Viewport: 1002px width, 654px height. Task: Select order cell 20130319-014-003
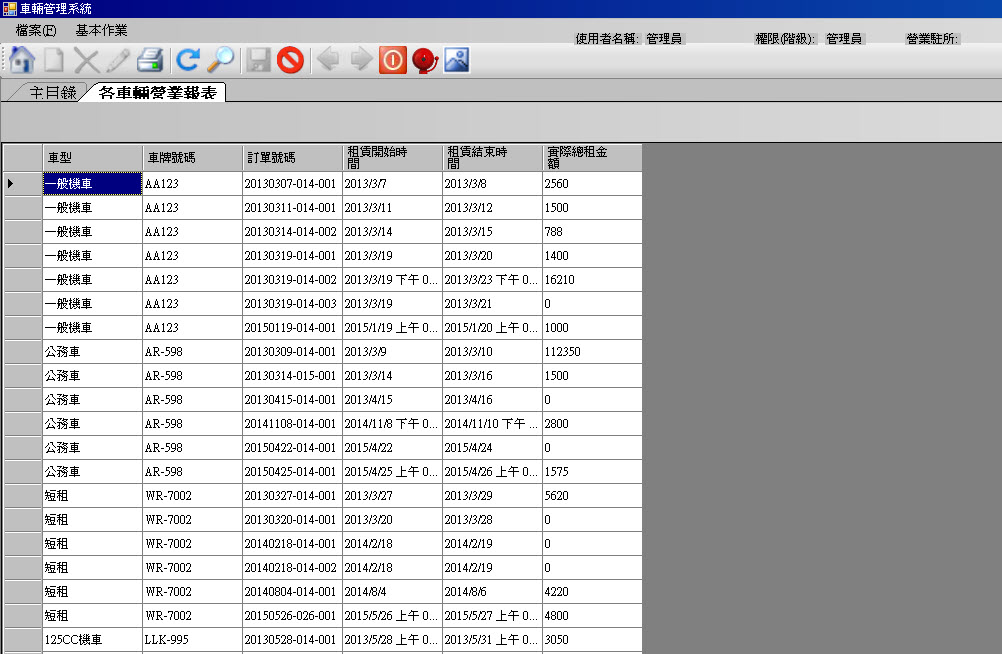pos(293,304)
